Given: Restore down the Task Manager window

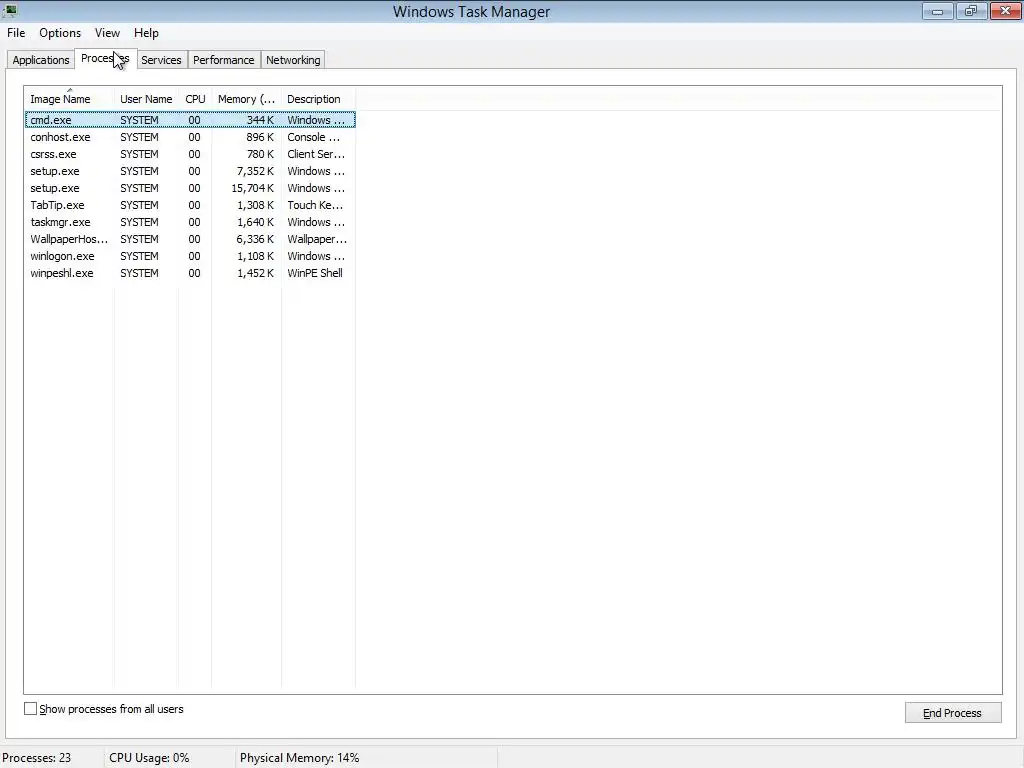Looking at the screenshot, I should tap(971, 11).
